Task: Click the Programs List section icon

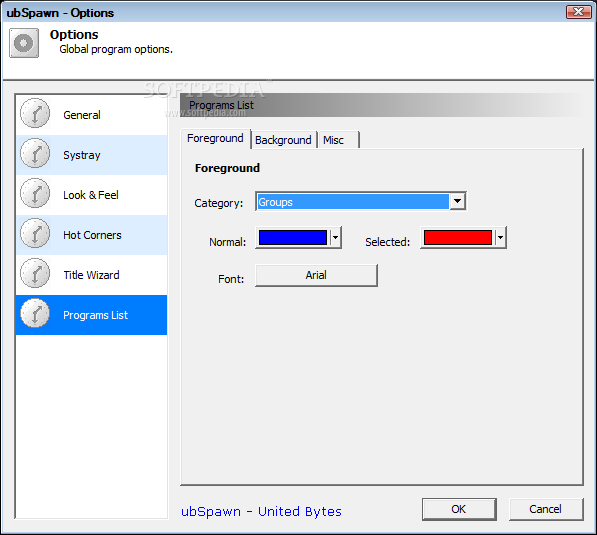Action: click(35, 313)
